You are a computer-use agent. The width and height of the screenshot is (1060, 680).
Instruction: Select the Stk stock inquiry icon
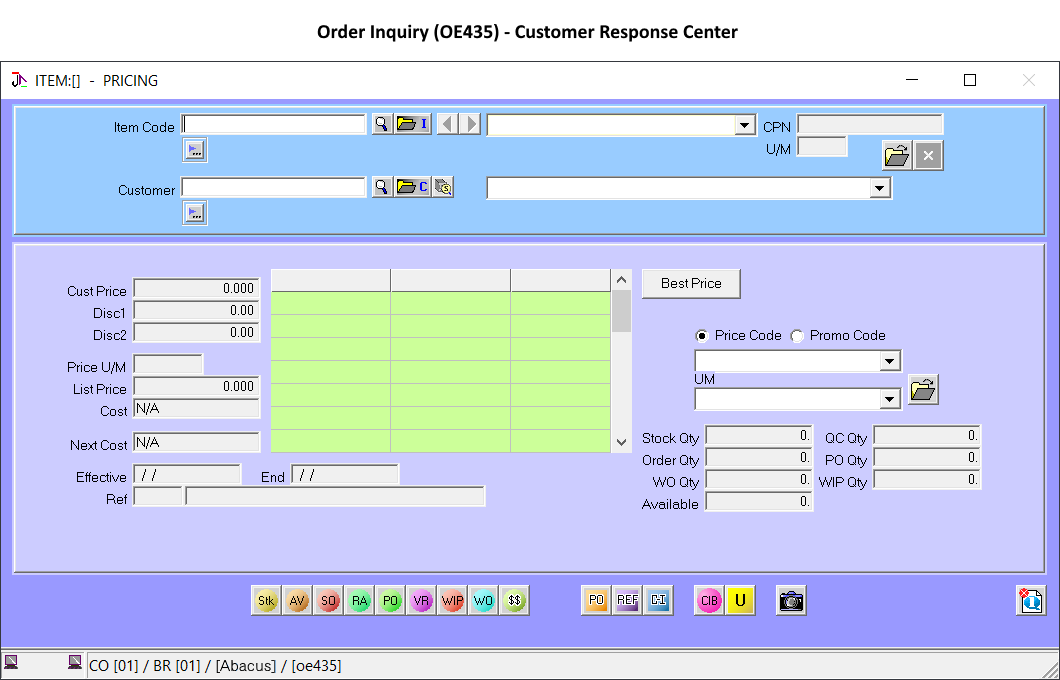(265, 600)
